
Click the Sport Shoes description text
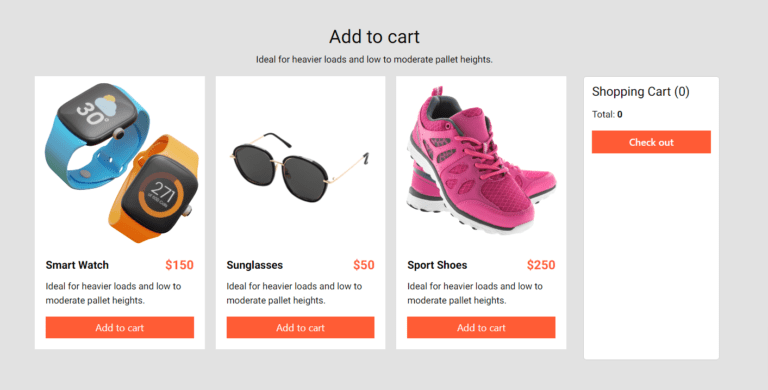coord(475,293)
